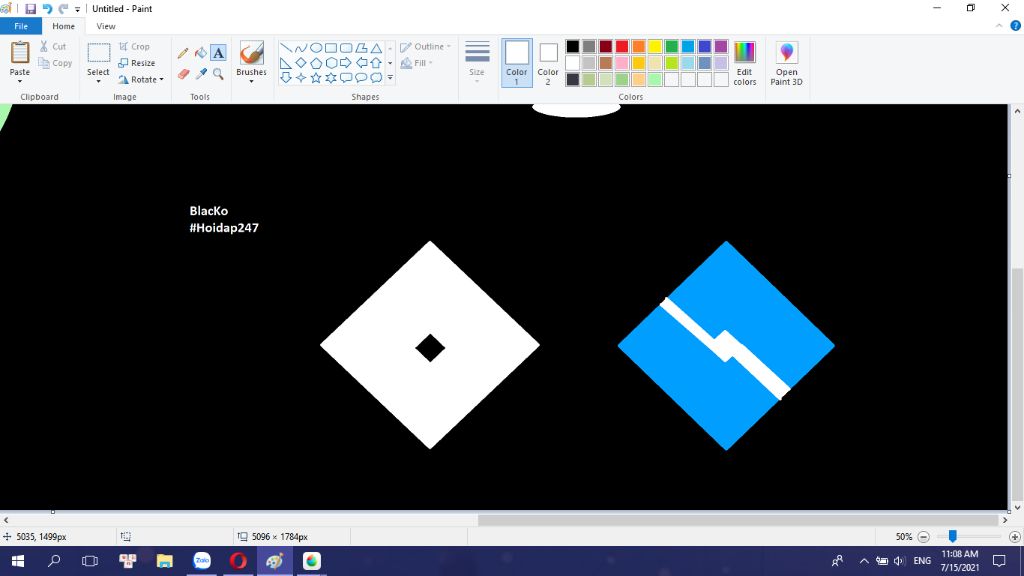Open the File menu
The image size is (1024, 576).
pyautogui.click(x=21, y=26)
